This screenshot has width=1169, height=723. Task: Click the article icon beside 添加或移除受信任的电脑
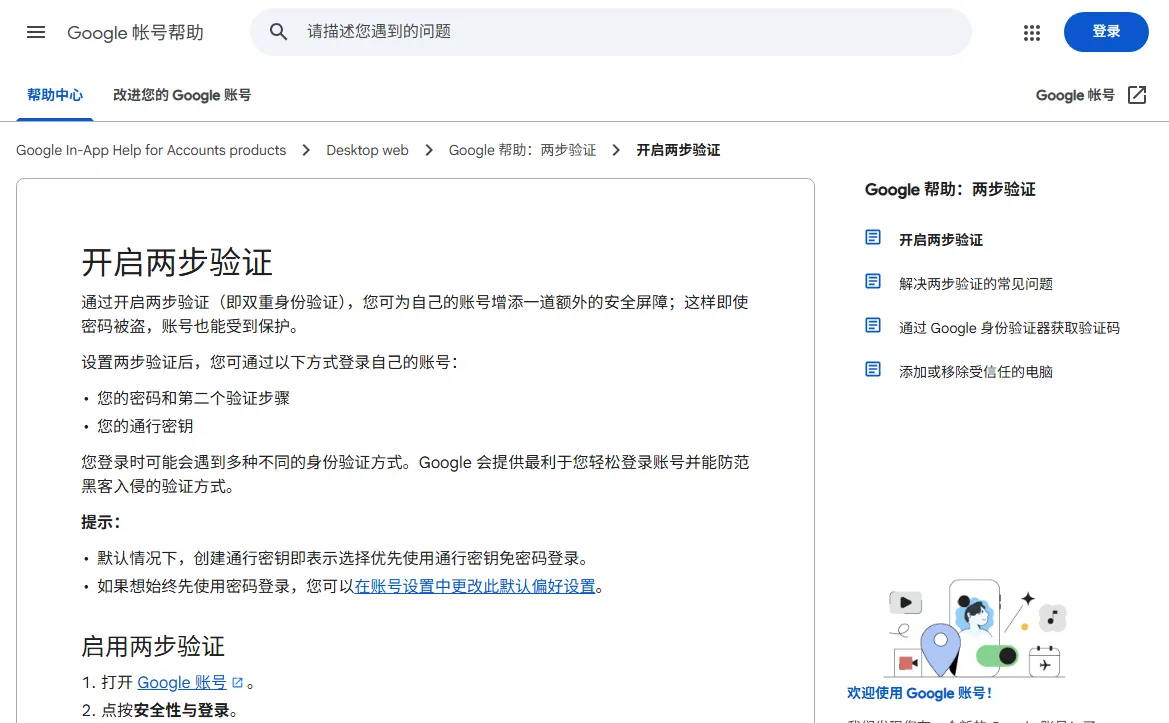click(x=873, y=370)
